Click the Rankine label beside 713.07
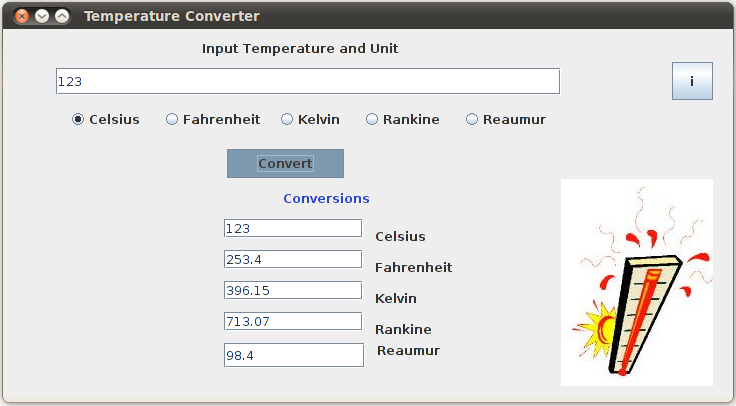Screen dimensions: 736x406 [403, 329]
